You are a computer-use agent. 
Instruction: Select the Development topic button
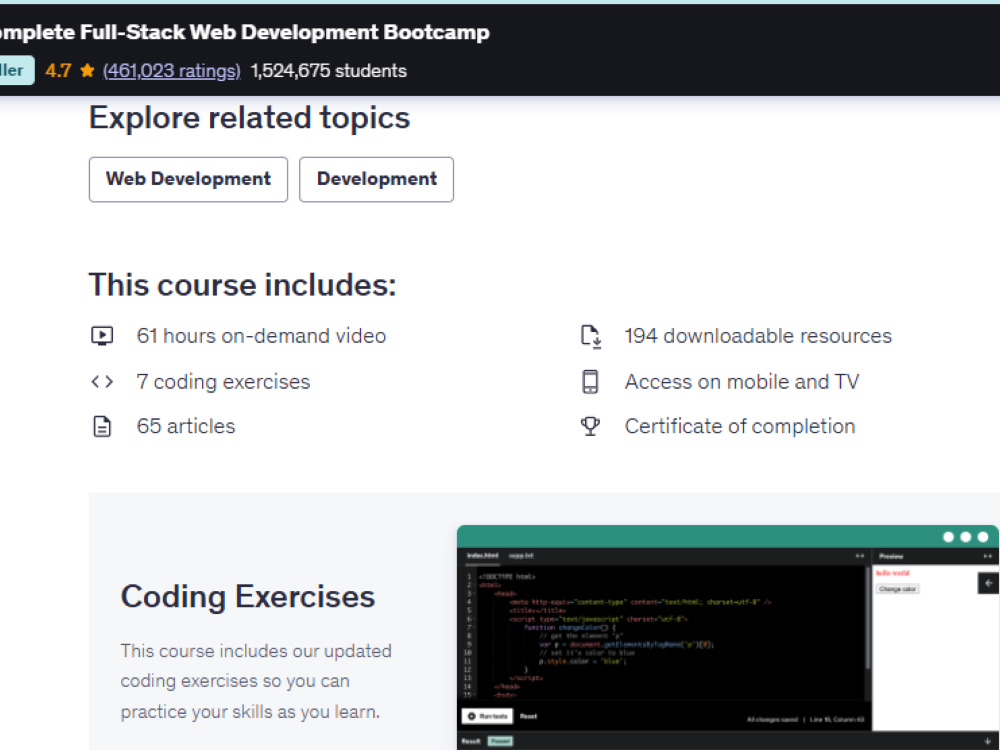tap(376, 179)
